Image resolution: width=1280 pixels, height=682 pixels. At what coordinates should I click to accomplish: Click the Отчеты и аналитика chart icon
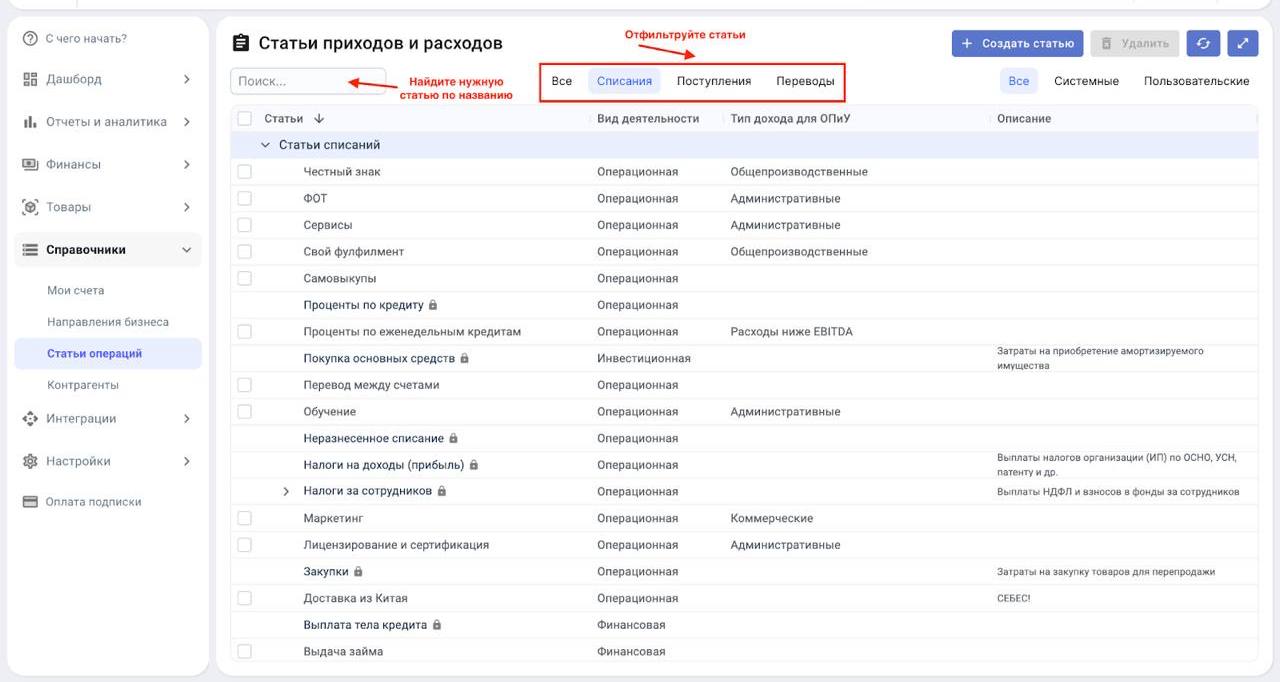coord(30,122)
